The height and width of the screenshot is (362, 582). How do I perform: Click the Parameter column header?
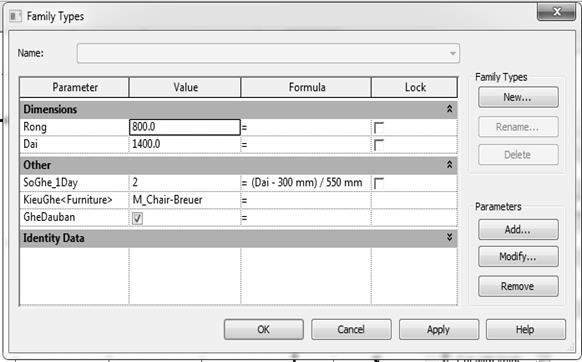pyautogui.click(x=74, y=87)
